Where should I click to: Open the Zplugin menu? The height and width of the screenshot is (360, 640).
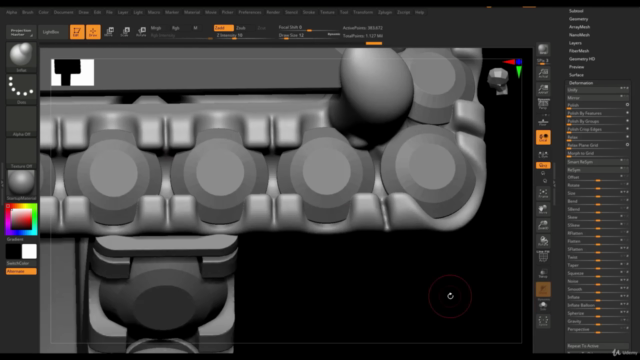(x=384, y=12)
